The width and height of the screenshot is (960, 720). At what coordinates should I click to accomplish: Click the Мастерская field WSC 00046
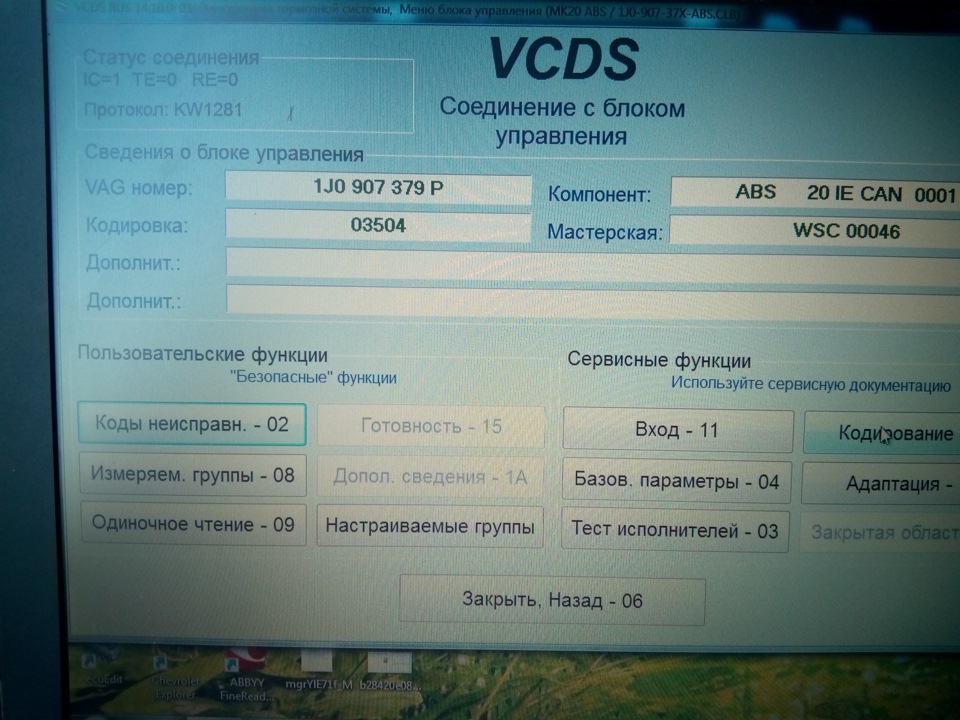pyautogui.click(x=815, y=230)
